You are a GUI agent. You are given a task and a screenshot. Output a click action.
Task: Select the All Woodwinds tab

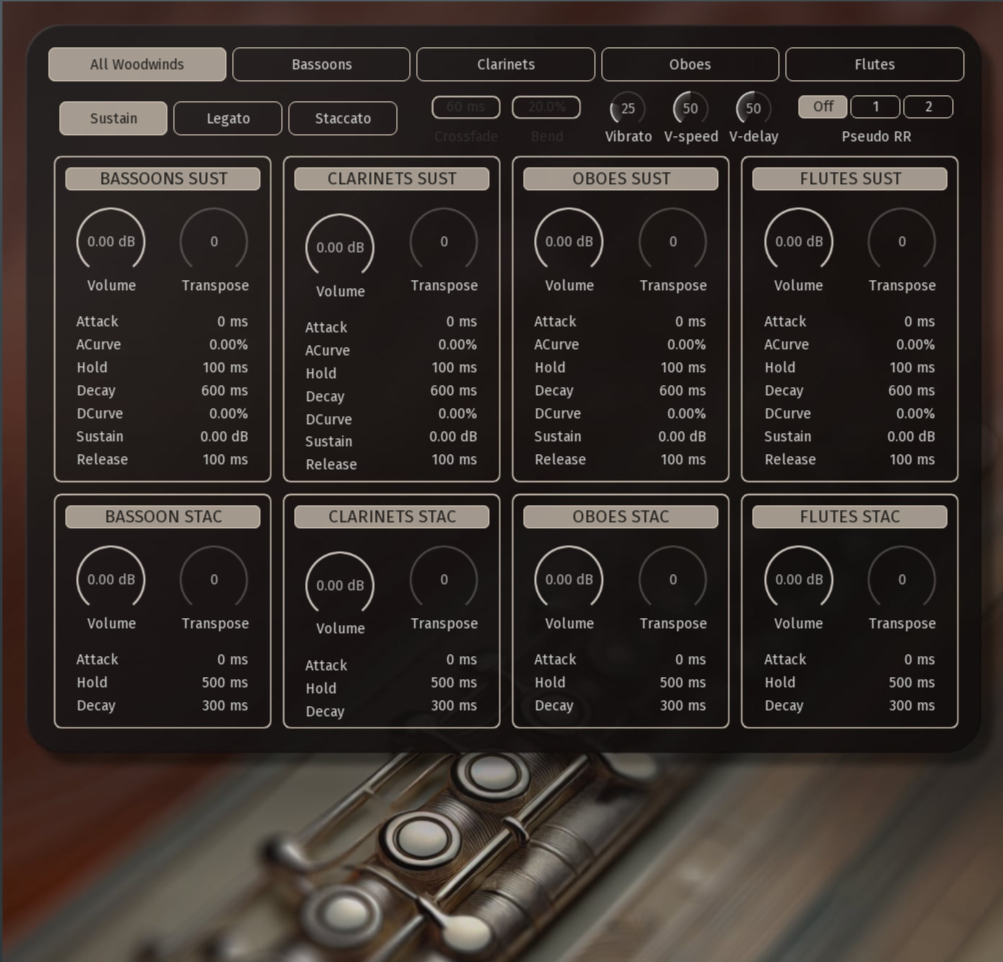tap(137, 64)
